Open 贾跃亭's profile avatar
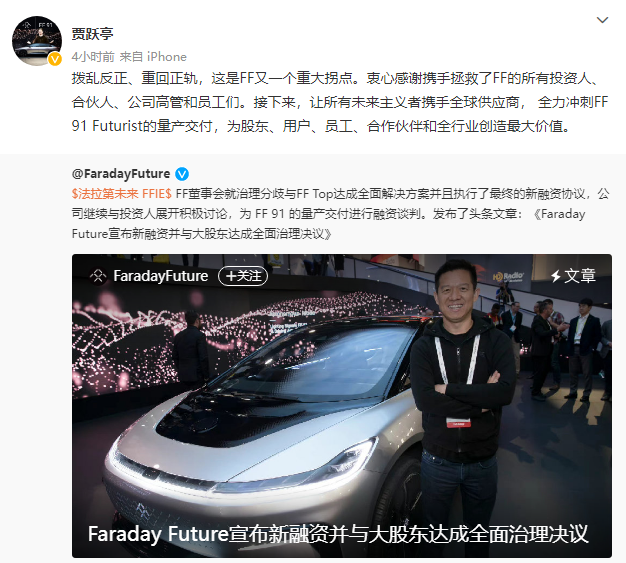 point(37,41)
